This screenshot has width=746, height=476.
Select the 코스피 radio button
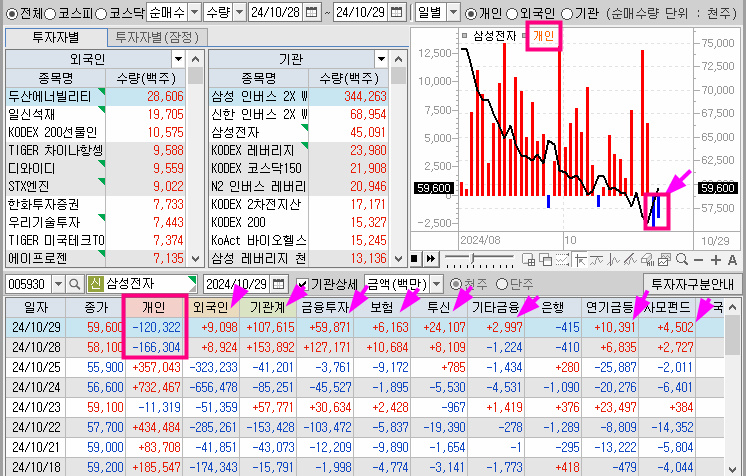(x=50, y=13)
